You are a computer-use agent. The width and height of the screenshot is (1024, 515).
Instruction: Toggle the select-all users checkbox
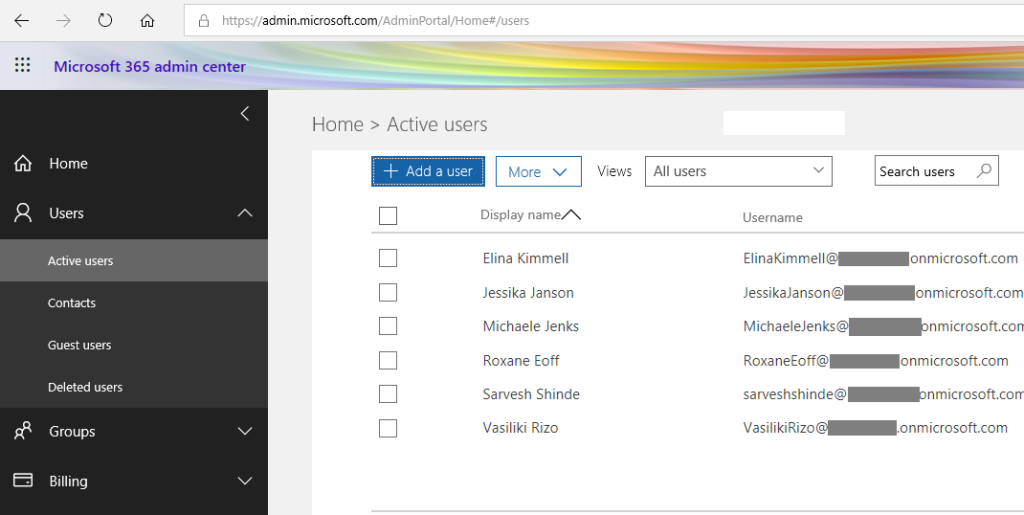click(388, 215)
